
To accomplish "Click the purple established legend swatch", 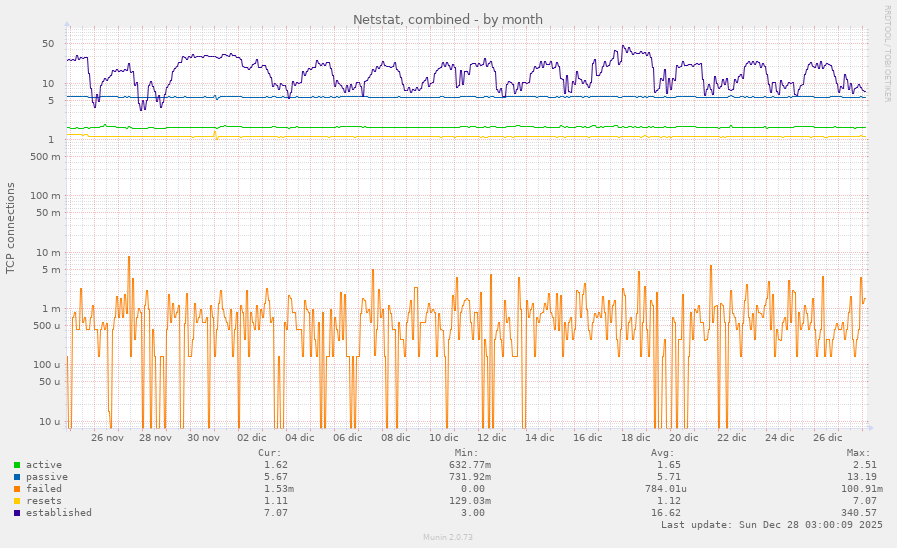I will 17,513.
